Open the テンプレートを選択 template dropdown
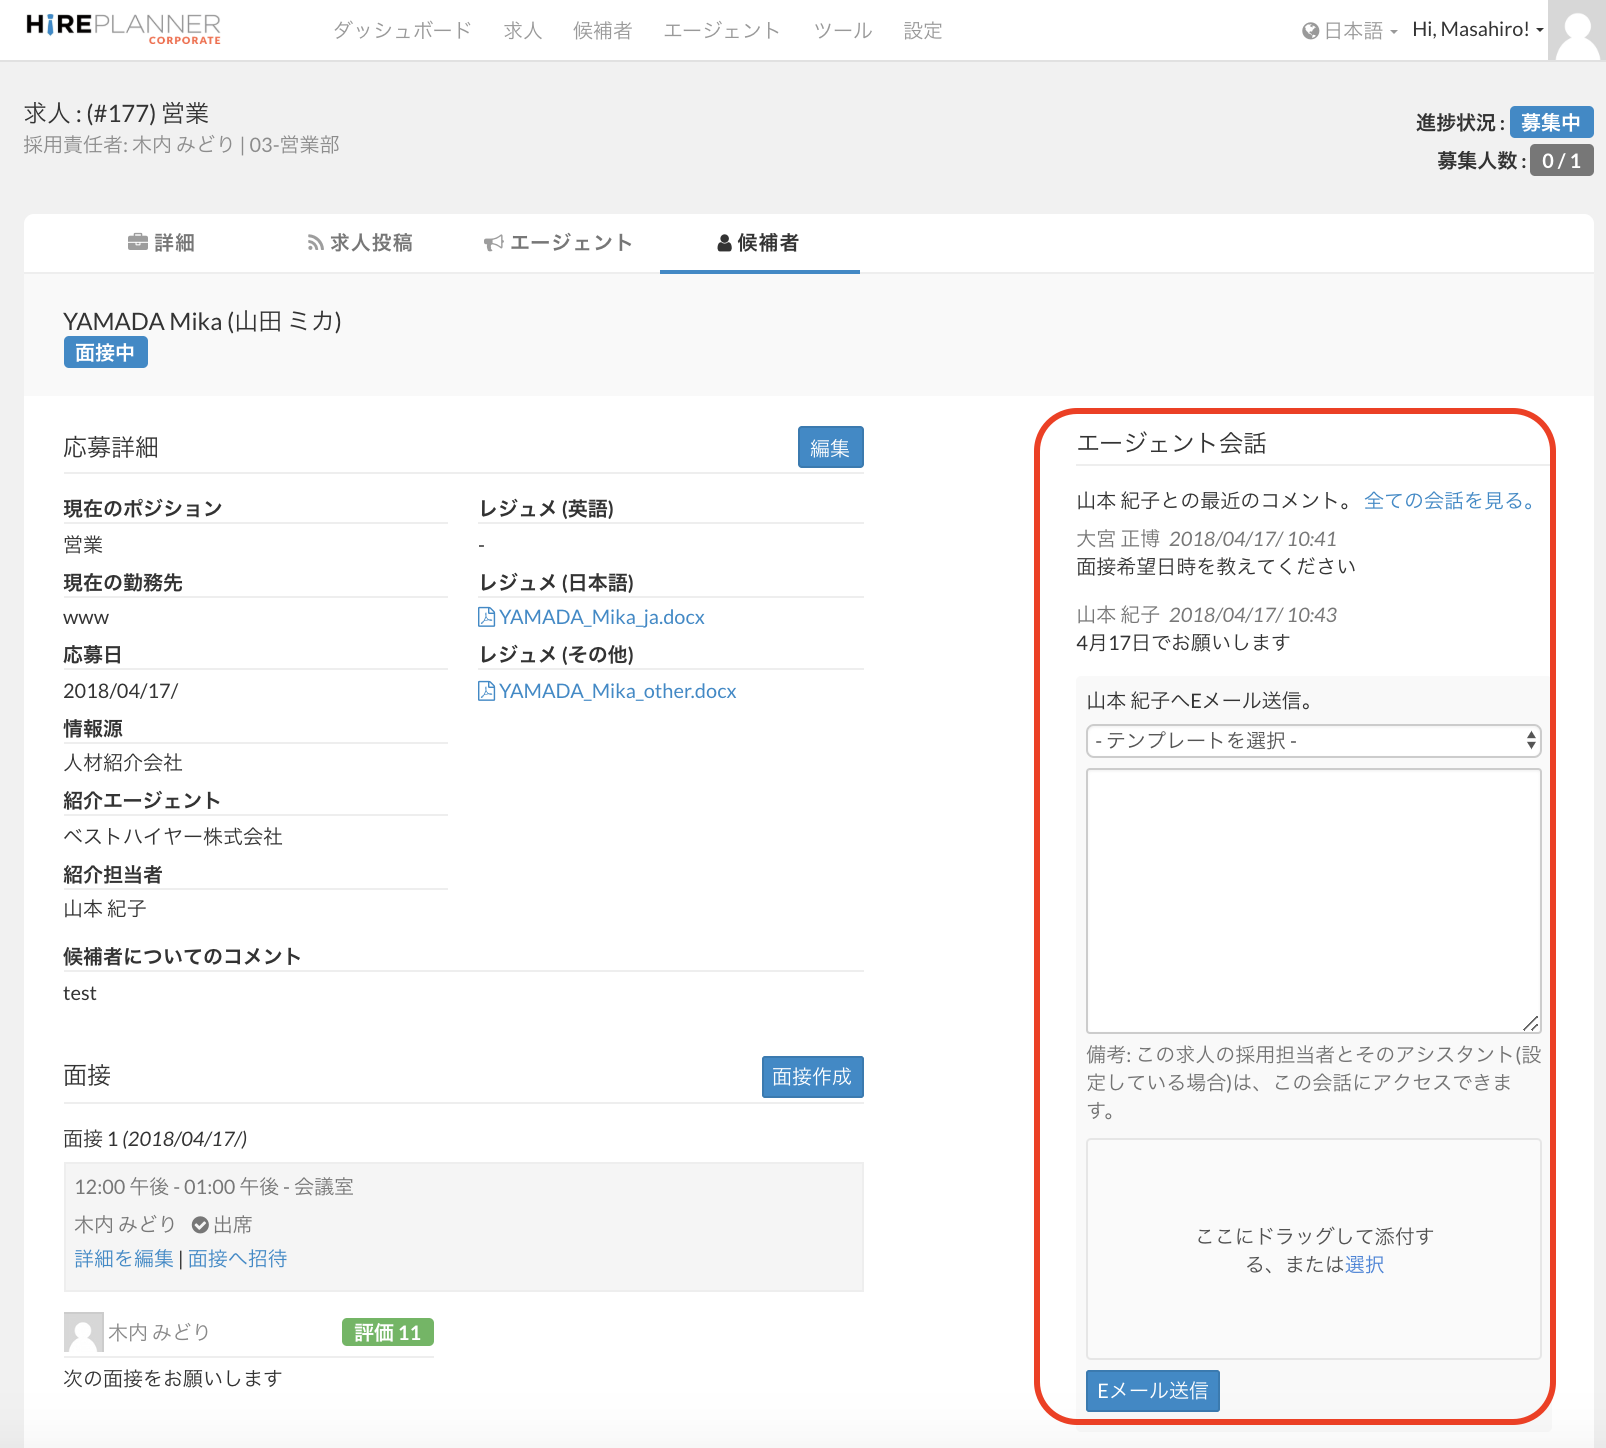The height and width of the screenshot is (1448, 1606). click(x=1312, y=741)
